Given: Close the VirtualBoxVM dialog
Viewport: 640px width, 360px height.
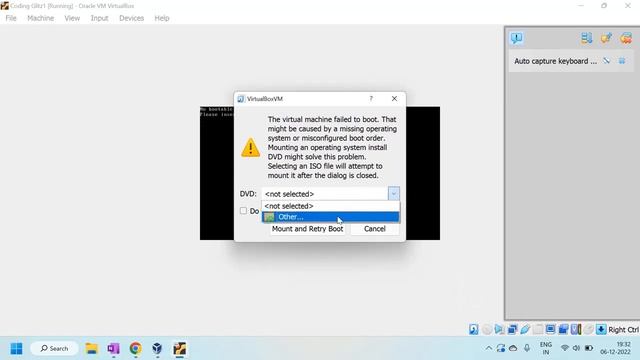Looking at the screenshot, I should tap(394, 99).
